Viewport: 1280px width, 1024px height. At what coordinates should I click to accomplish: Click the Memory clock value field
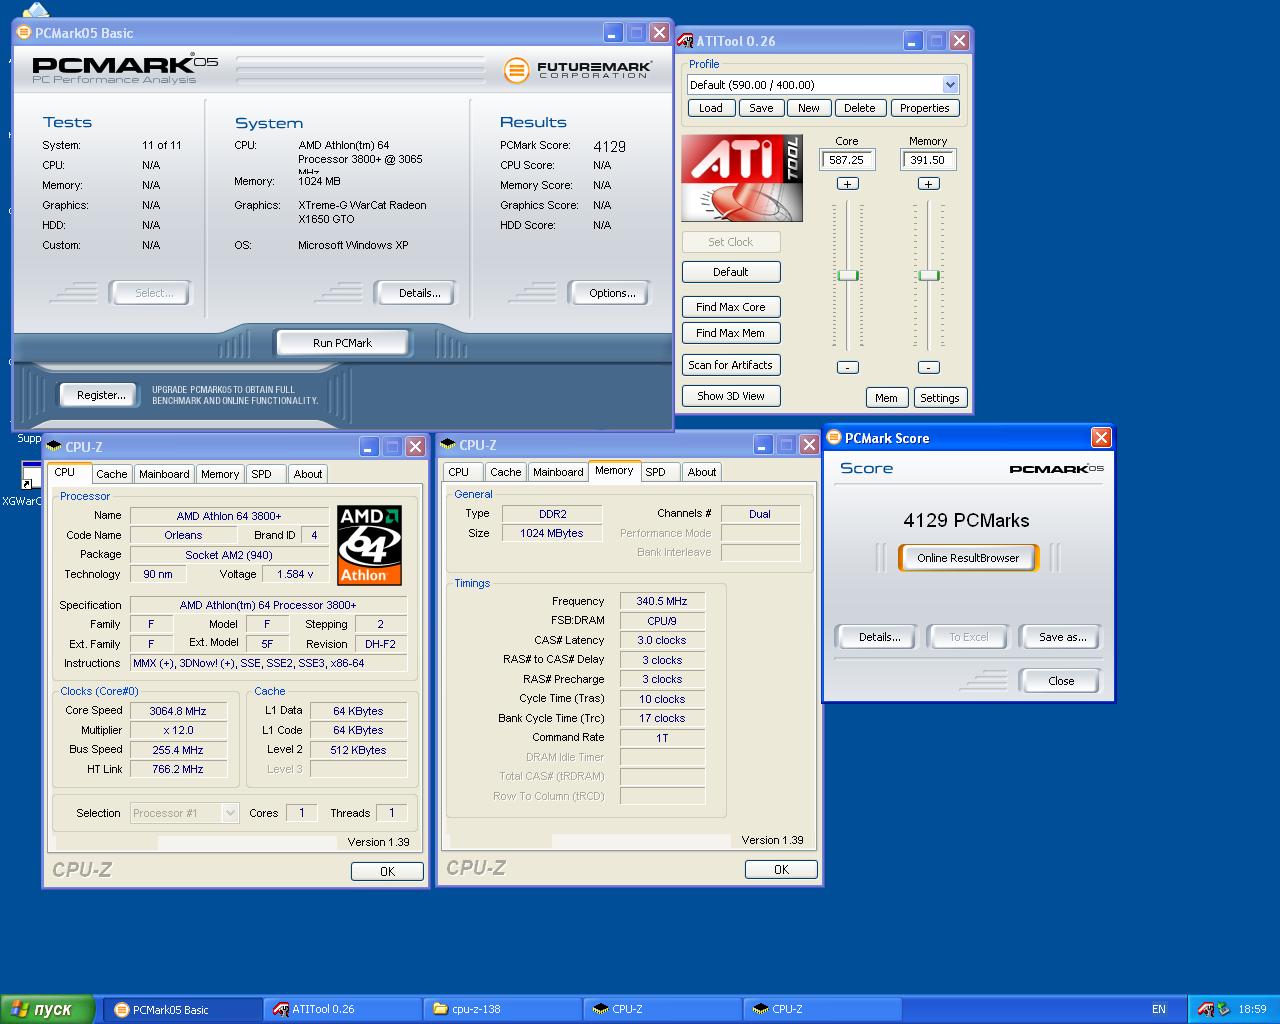929,160
